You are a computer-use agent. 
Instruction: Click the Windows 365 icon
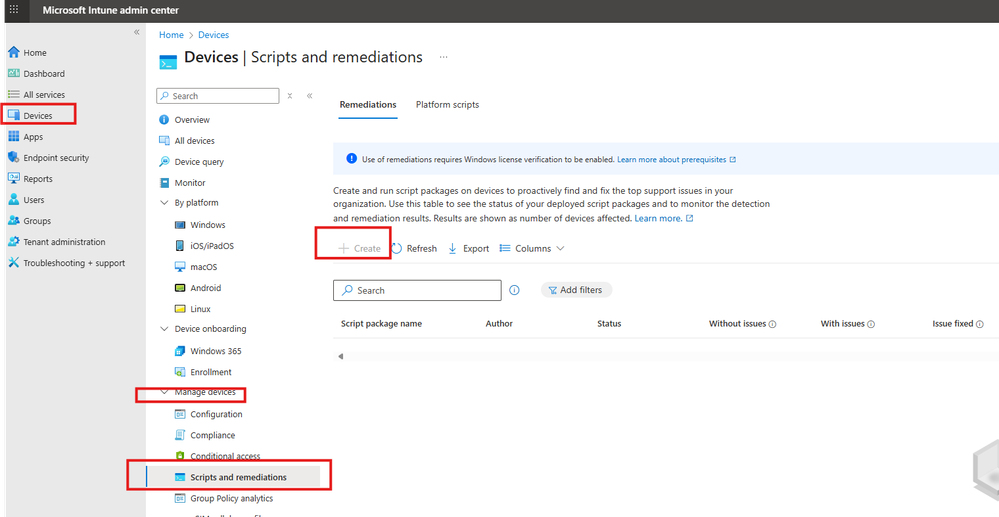pos(180,351)
